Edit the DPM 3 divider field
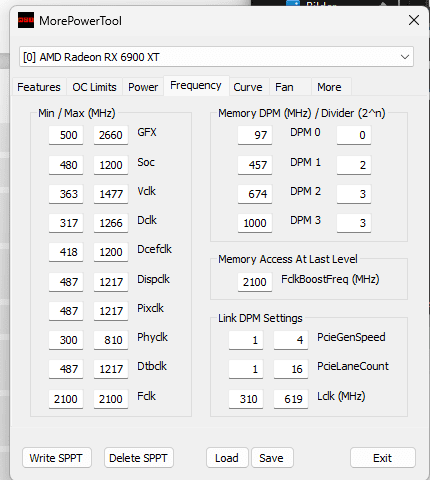 tap(354, 223)
